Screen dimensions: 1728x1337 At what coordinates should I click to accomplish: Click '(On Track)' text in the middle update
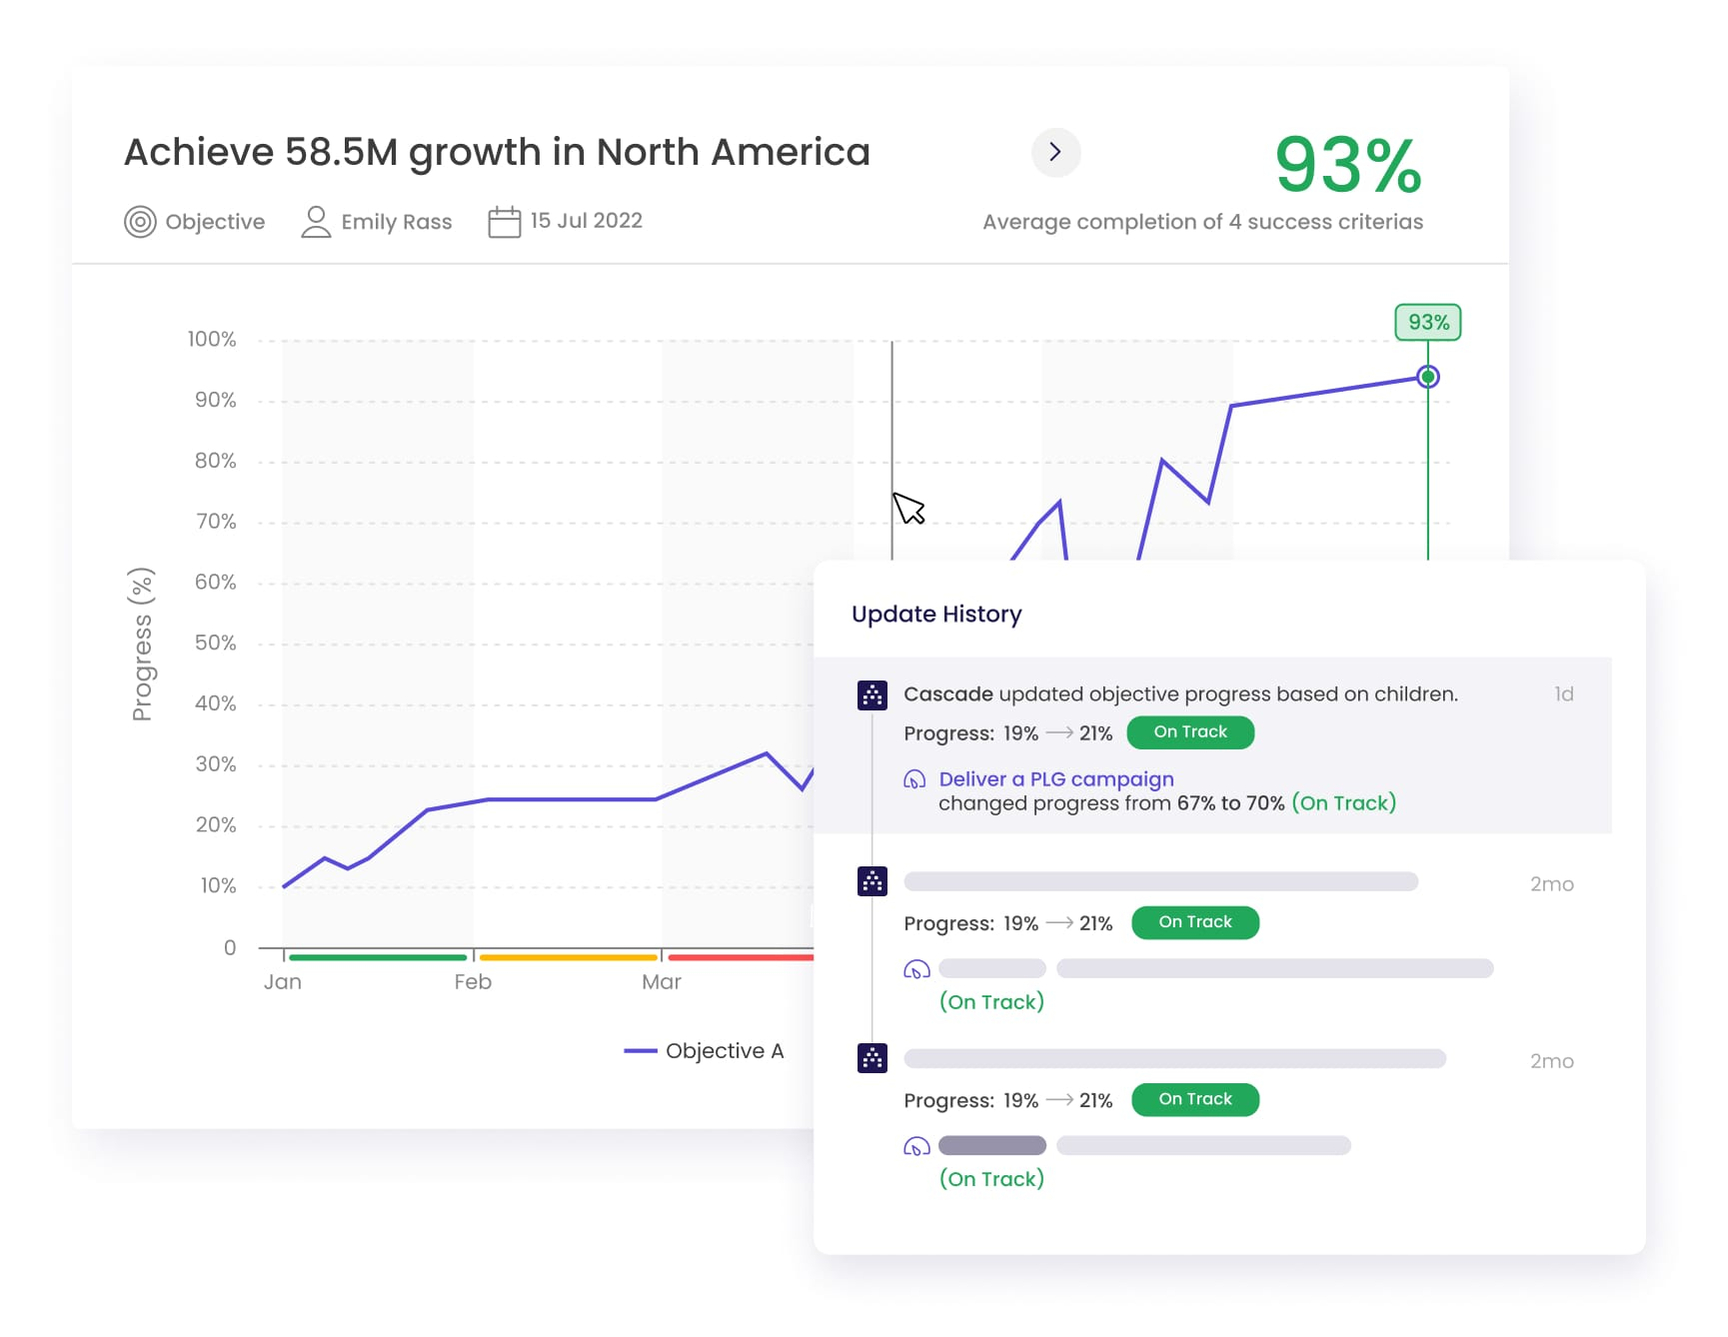(992, 1002)
